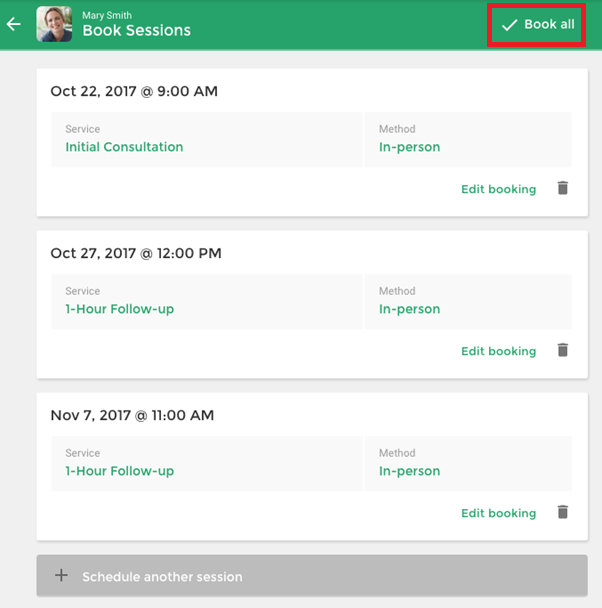Change service for the Nov 7 session

207,464
